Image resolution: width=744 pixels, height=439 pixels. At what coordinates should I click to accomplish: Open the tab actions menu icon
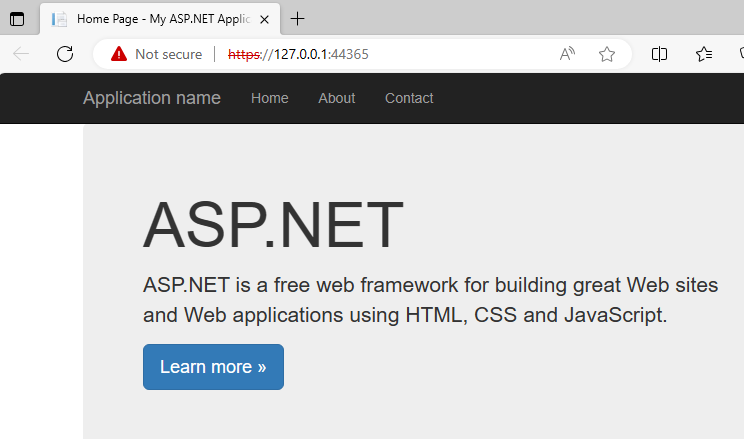[x=17, y=19]
